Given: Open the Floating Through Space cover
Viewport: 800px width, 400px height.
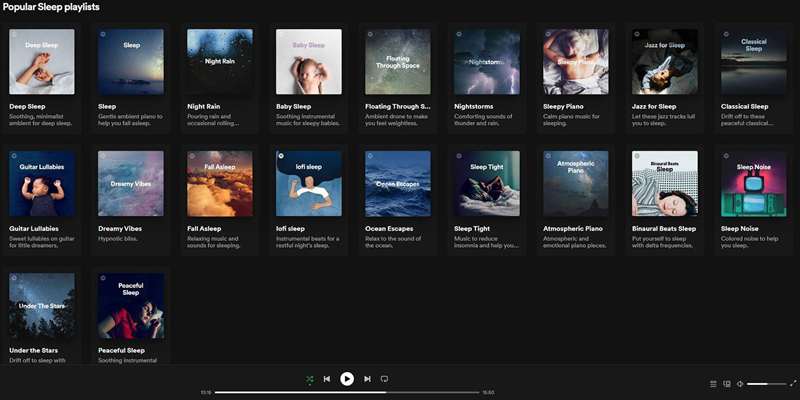Looking at the screenshot, I should (x=397, y=62).
